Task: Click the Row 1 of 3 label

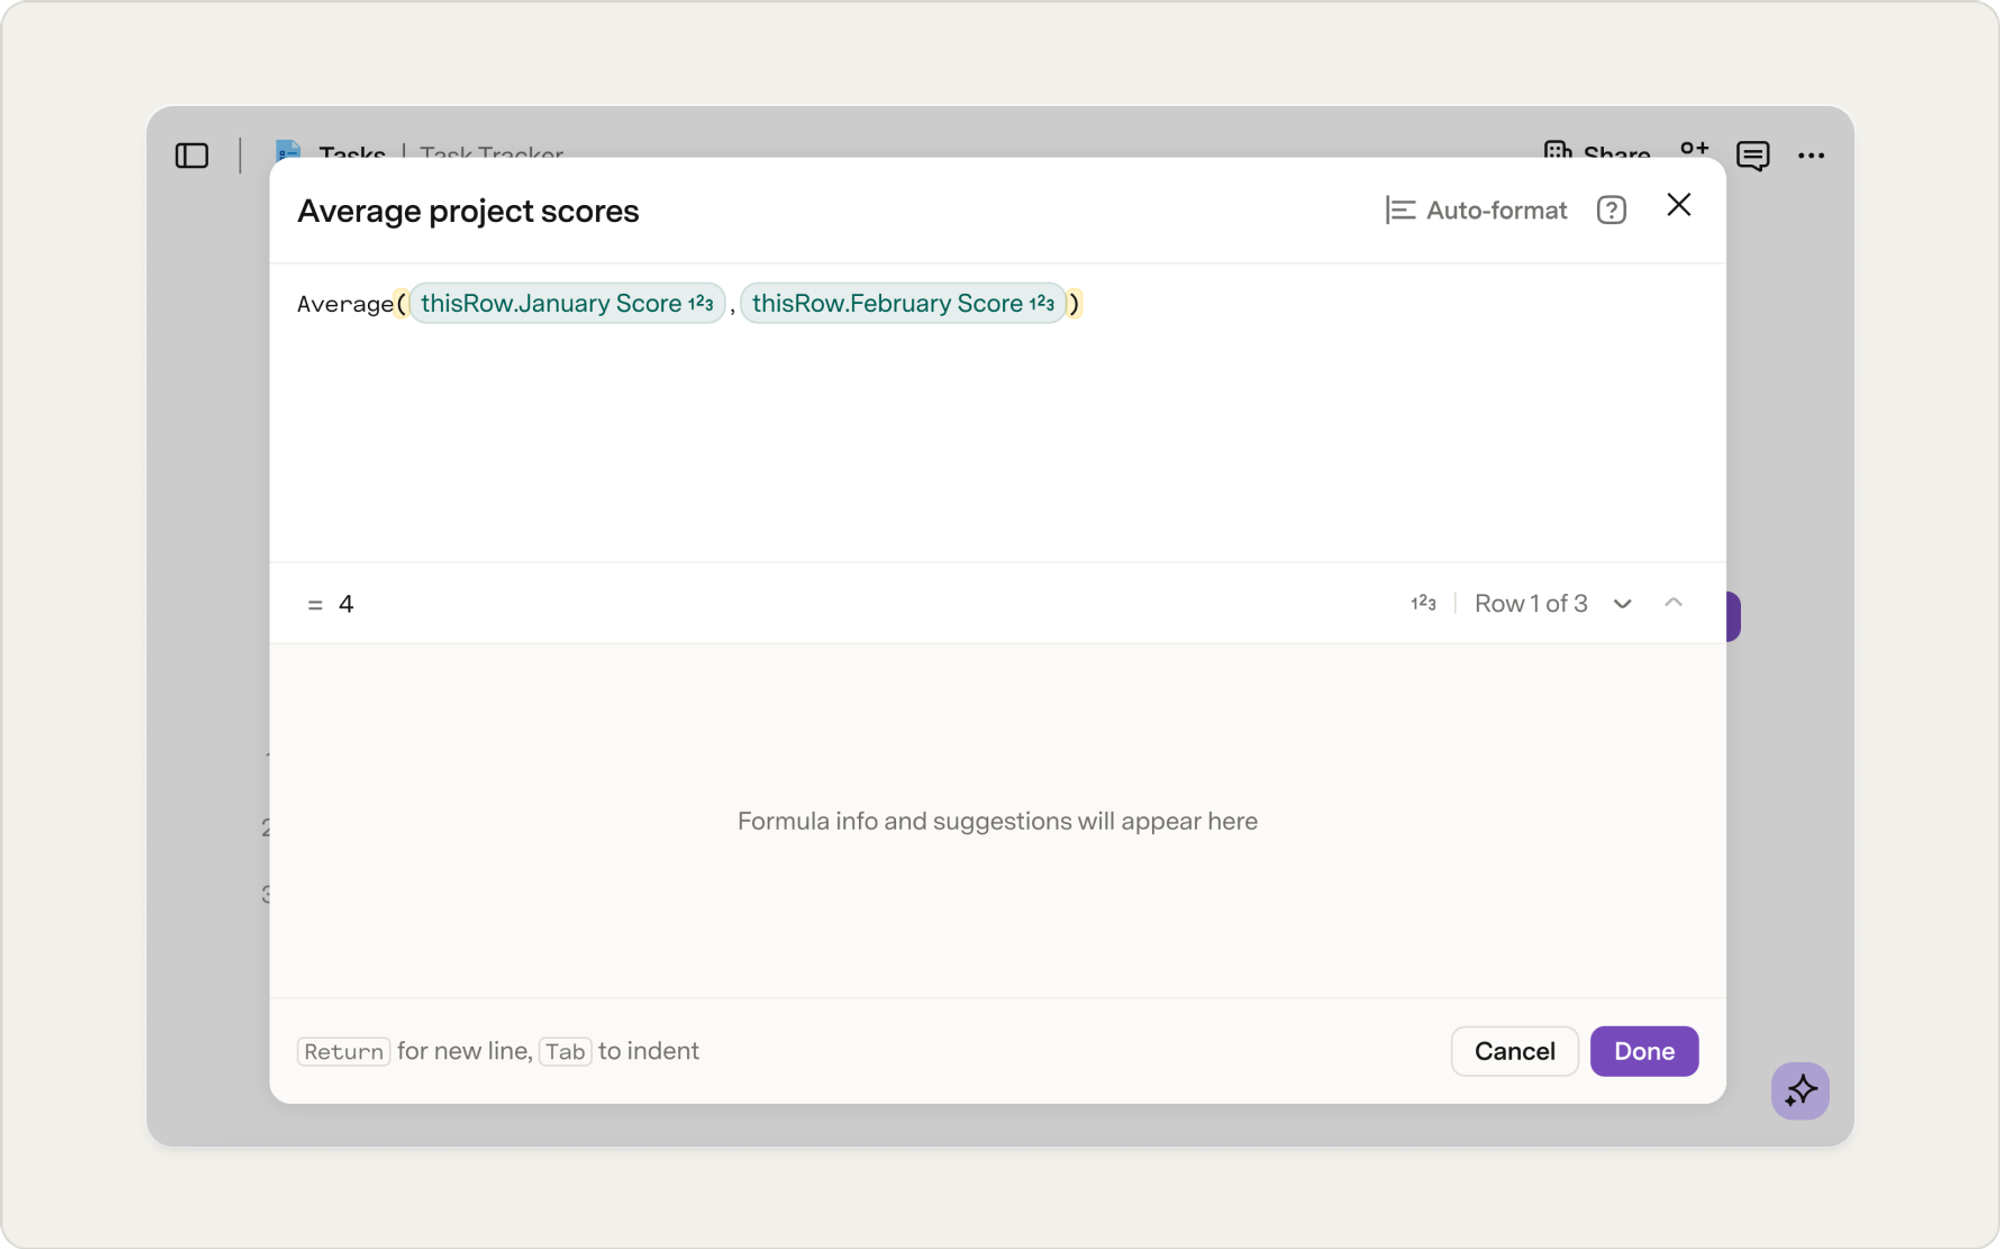Action: click(1530, 603)
